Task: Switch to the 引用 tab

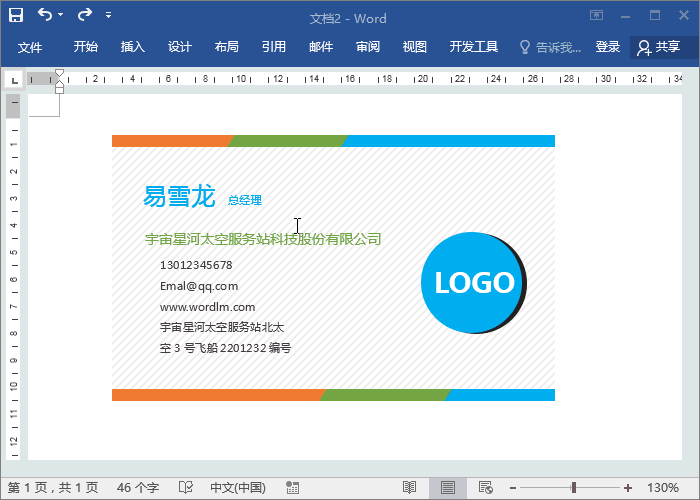Action: 274,47
